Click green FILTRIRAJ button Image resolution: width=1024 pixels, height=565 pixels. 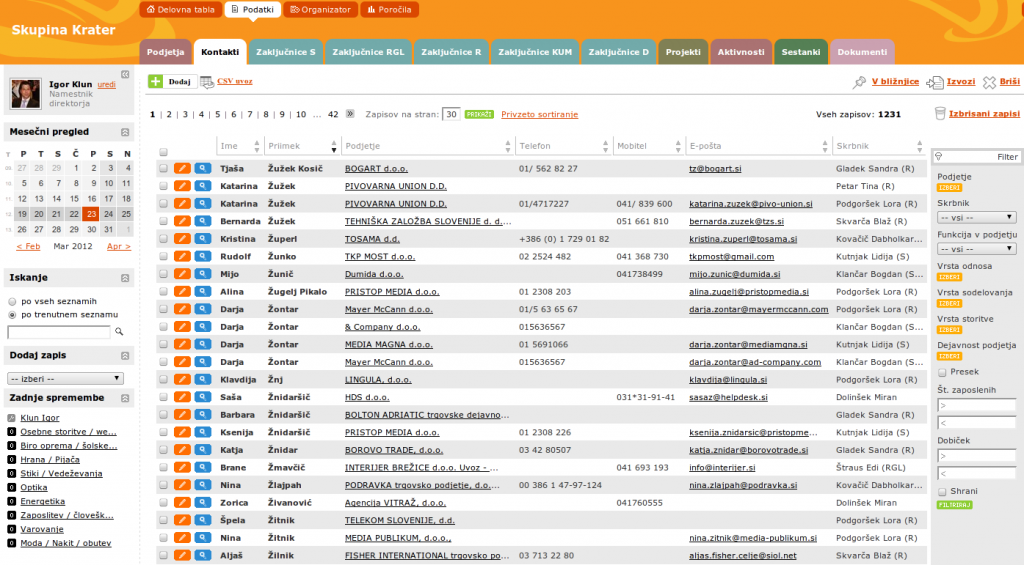(955, 505)
